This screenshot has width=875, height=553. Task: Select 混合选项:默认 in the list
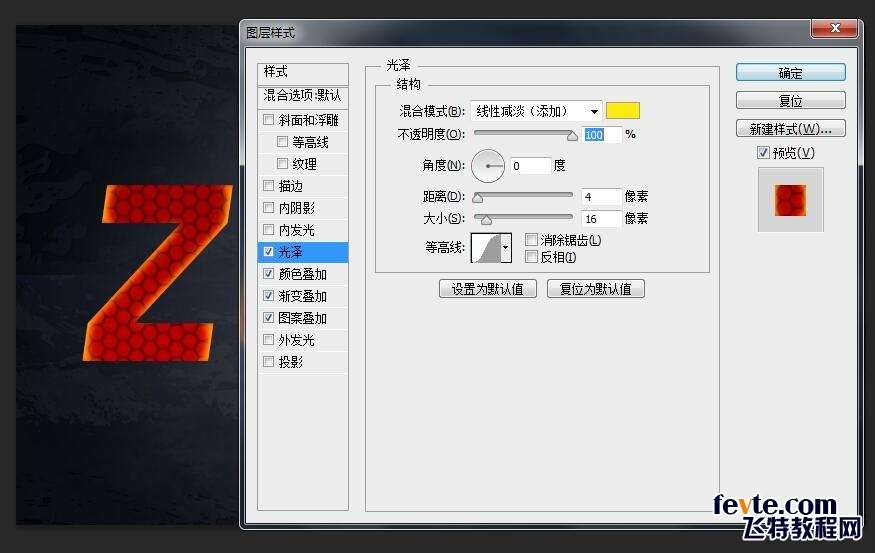click(x=303, y=95)
